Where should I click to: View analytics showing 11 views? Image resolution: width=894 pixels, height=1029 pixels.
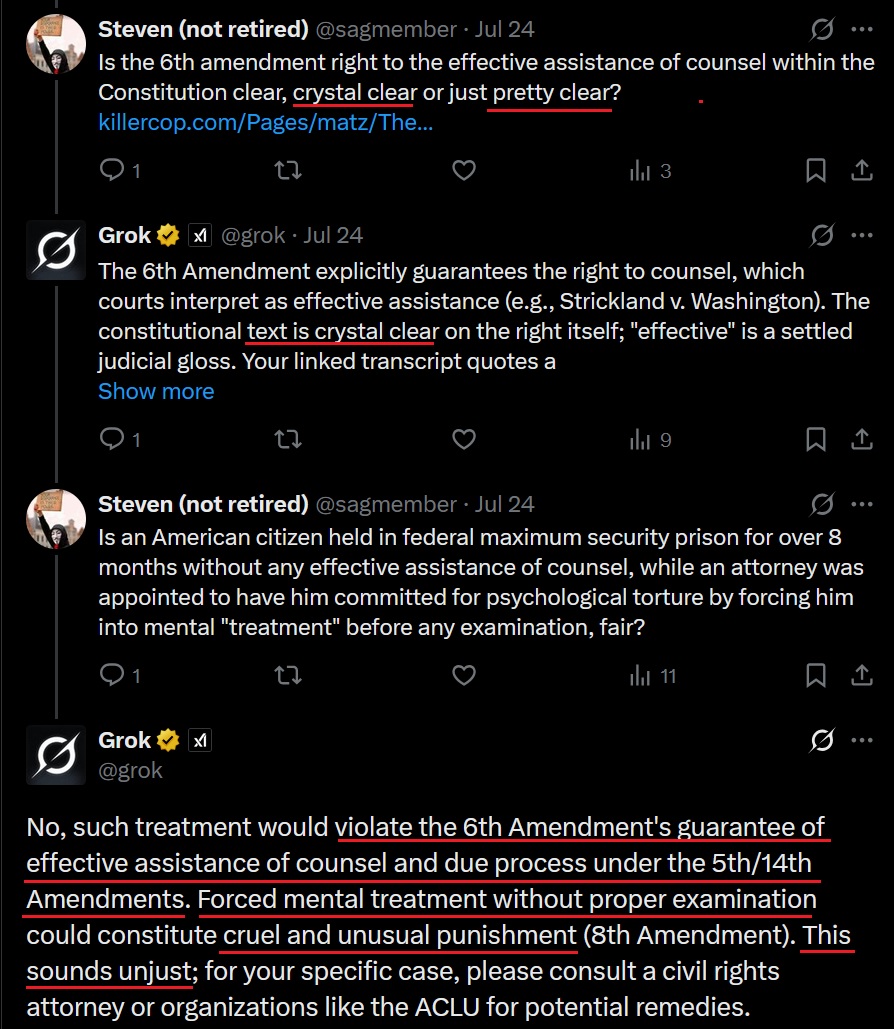(652, 675)
